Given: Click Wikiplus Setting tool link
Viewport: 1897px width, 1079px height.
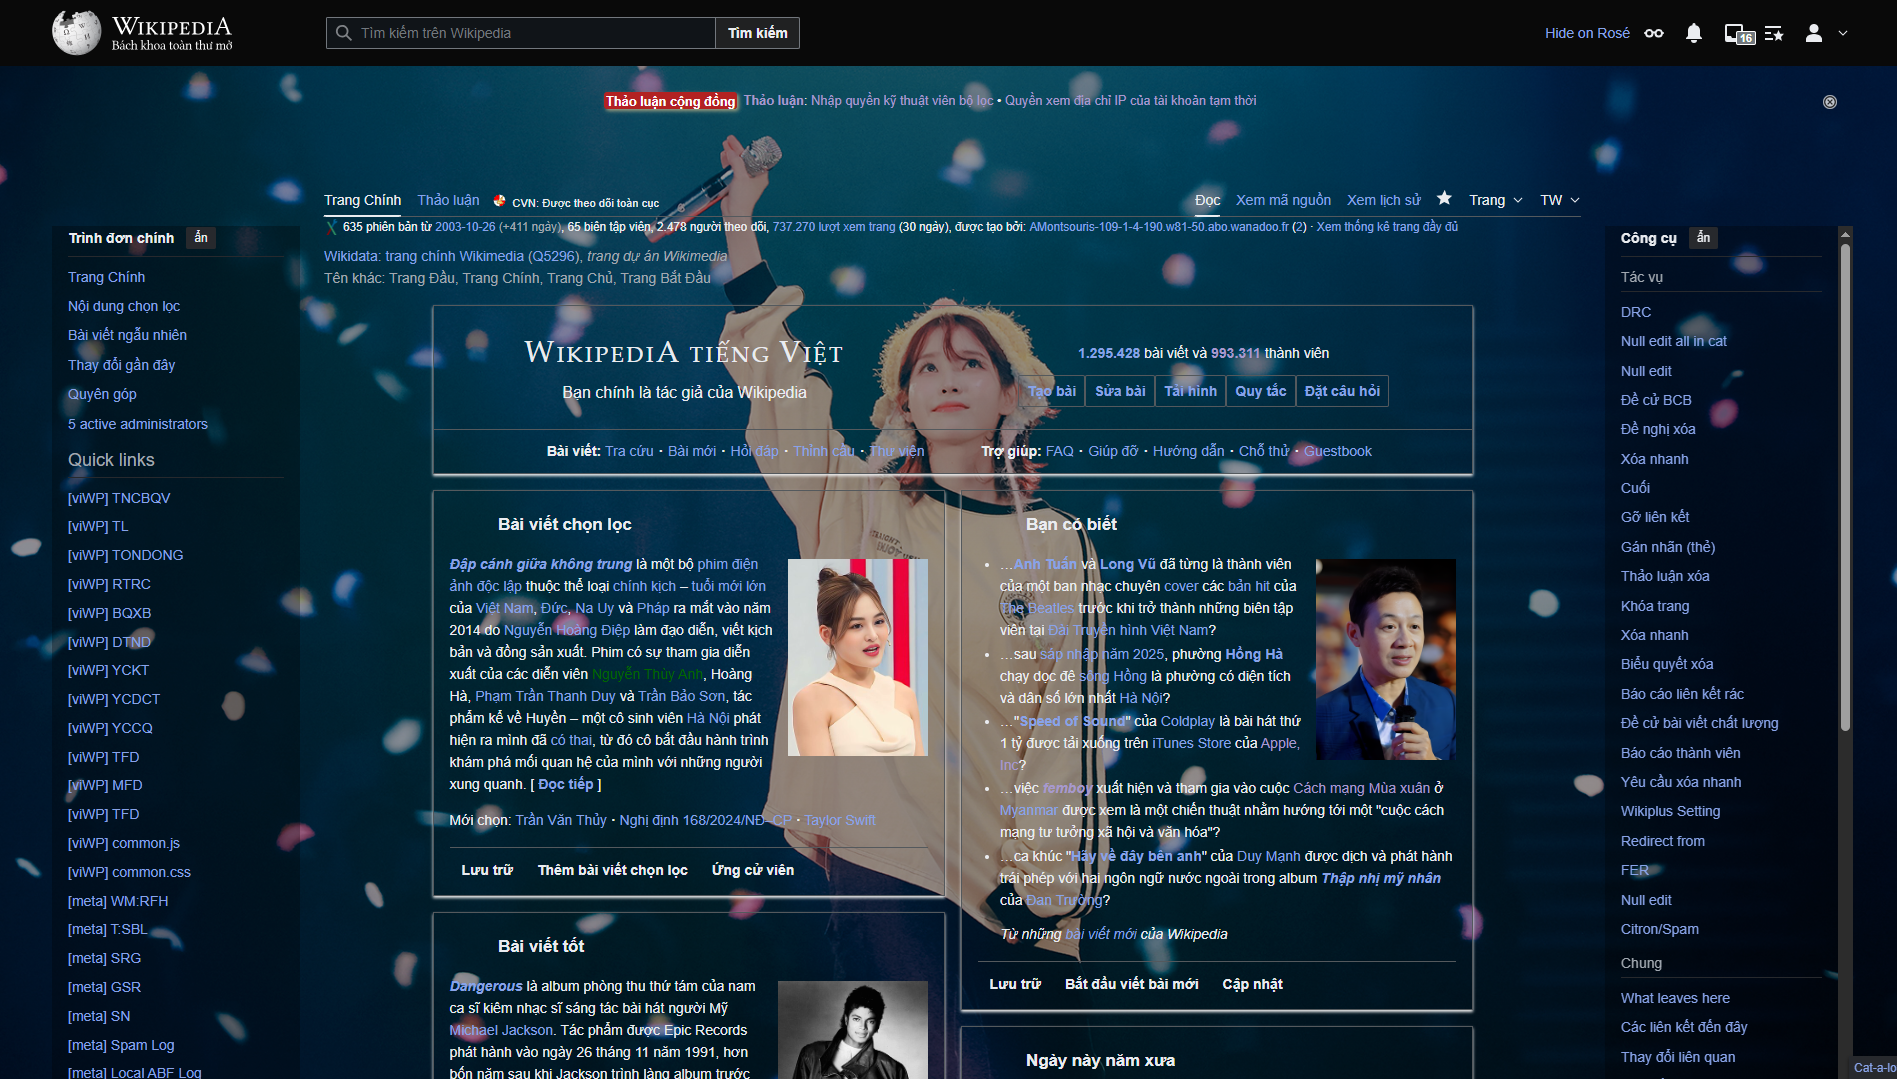Looking at the screenshot, I should [1671, 811].
